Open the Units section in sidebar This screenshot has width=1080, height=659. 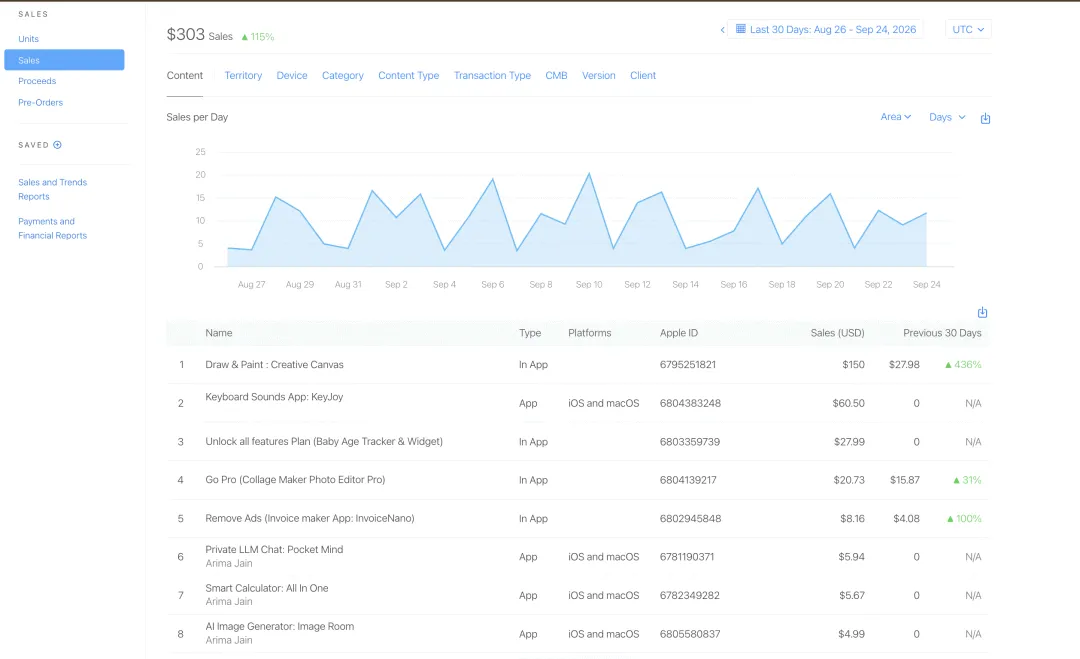(28, 39)
